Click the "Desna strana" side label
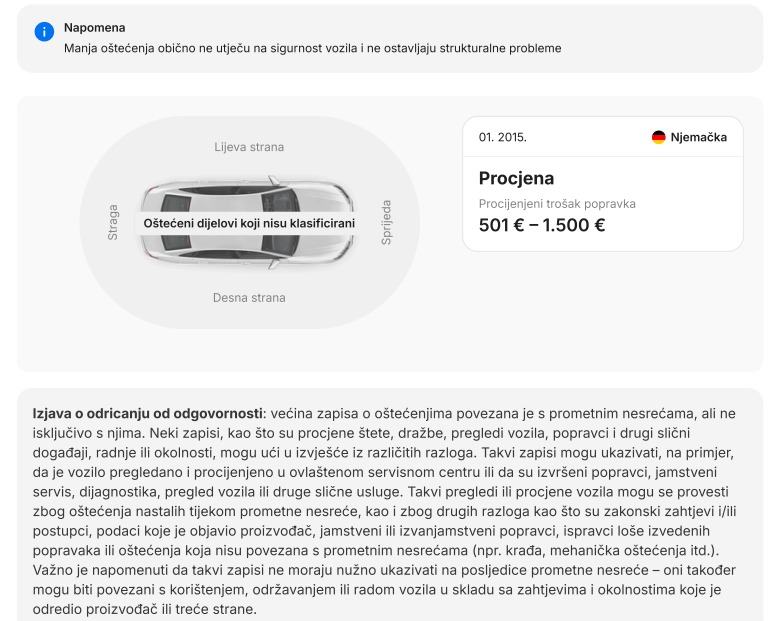 tap(249, 297)
